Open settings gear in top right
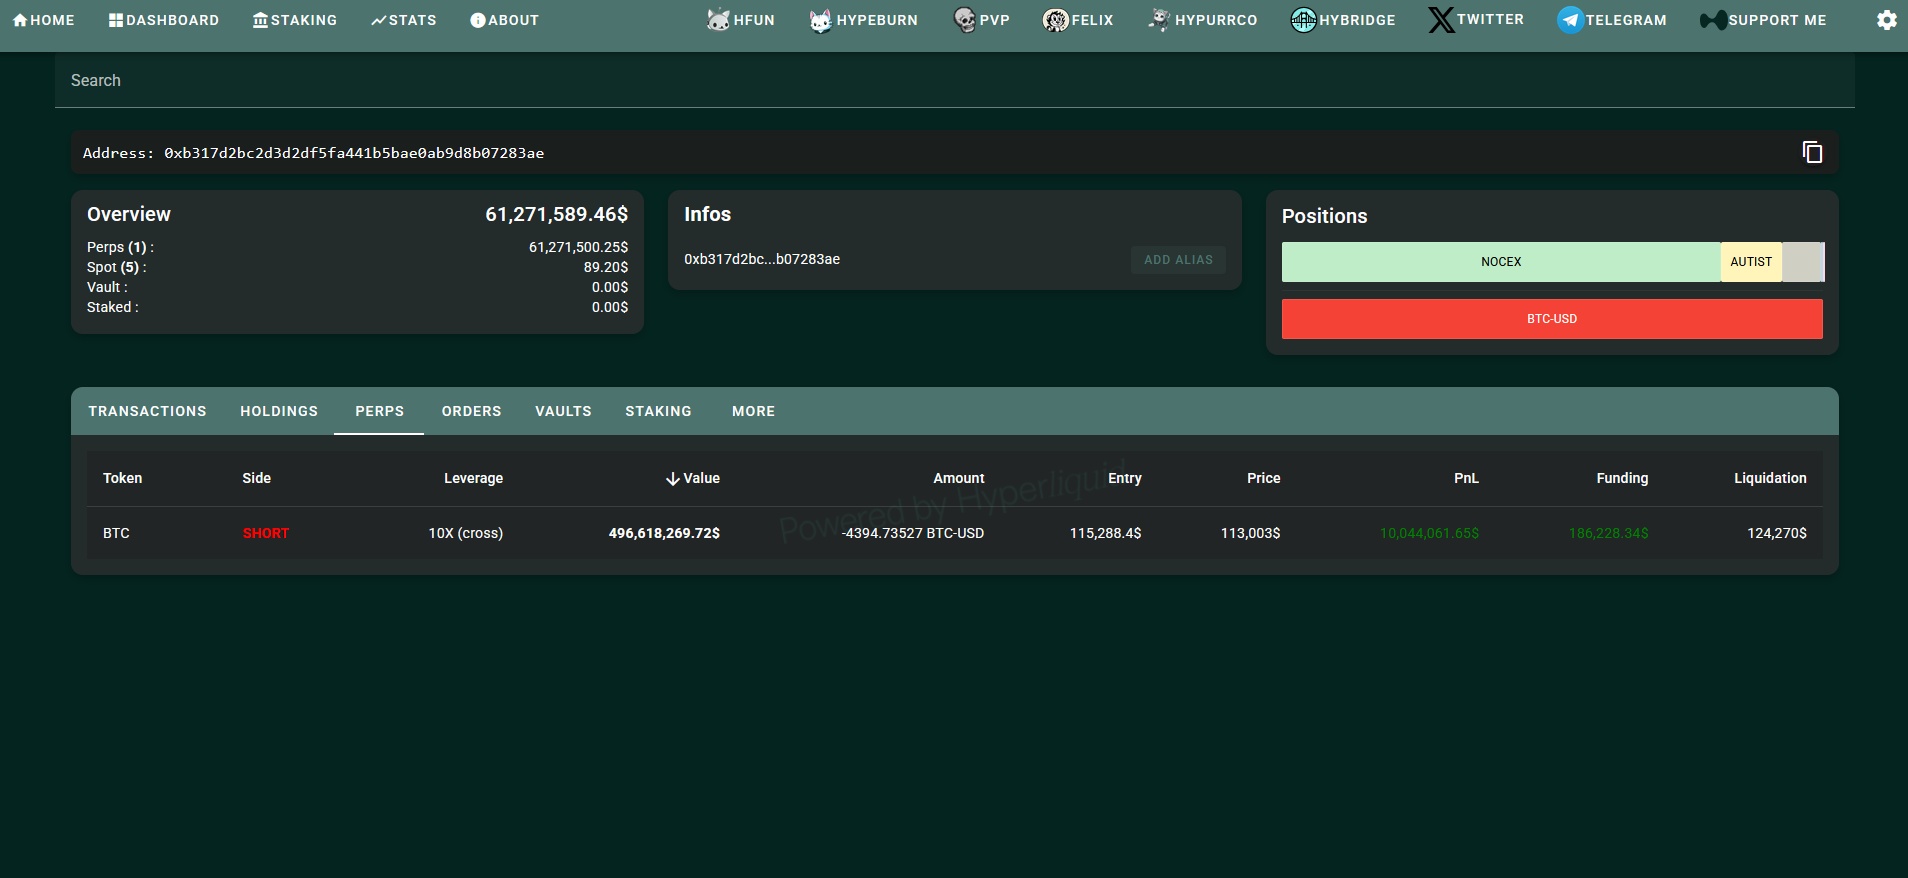1908x878 pixels. (1886, 20)
